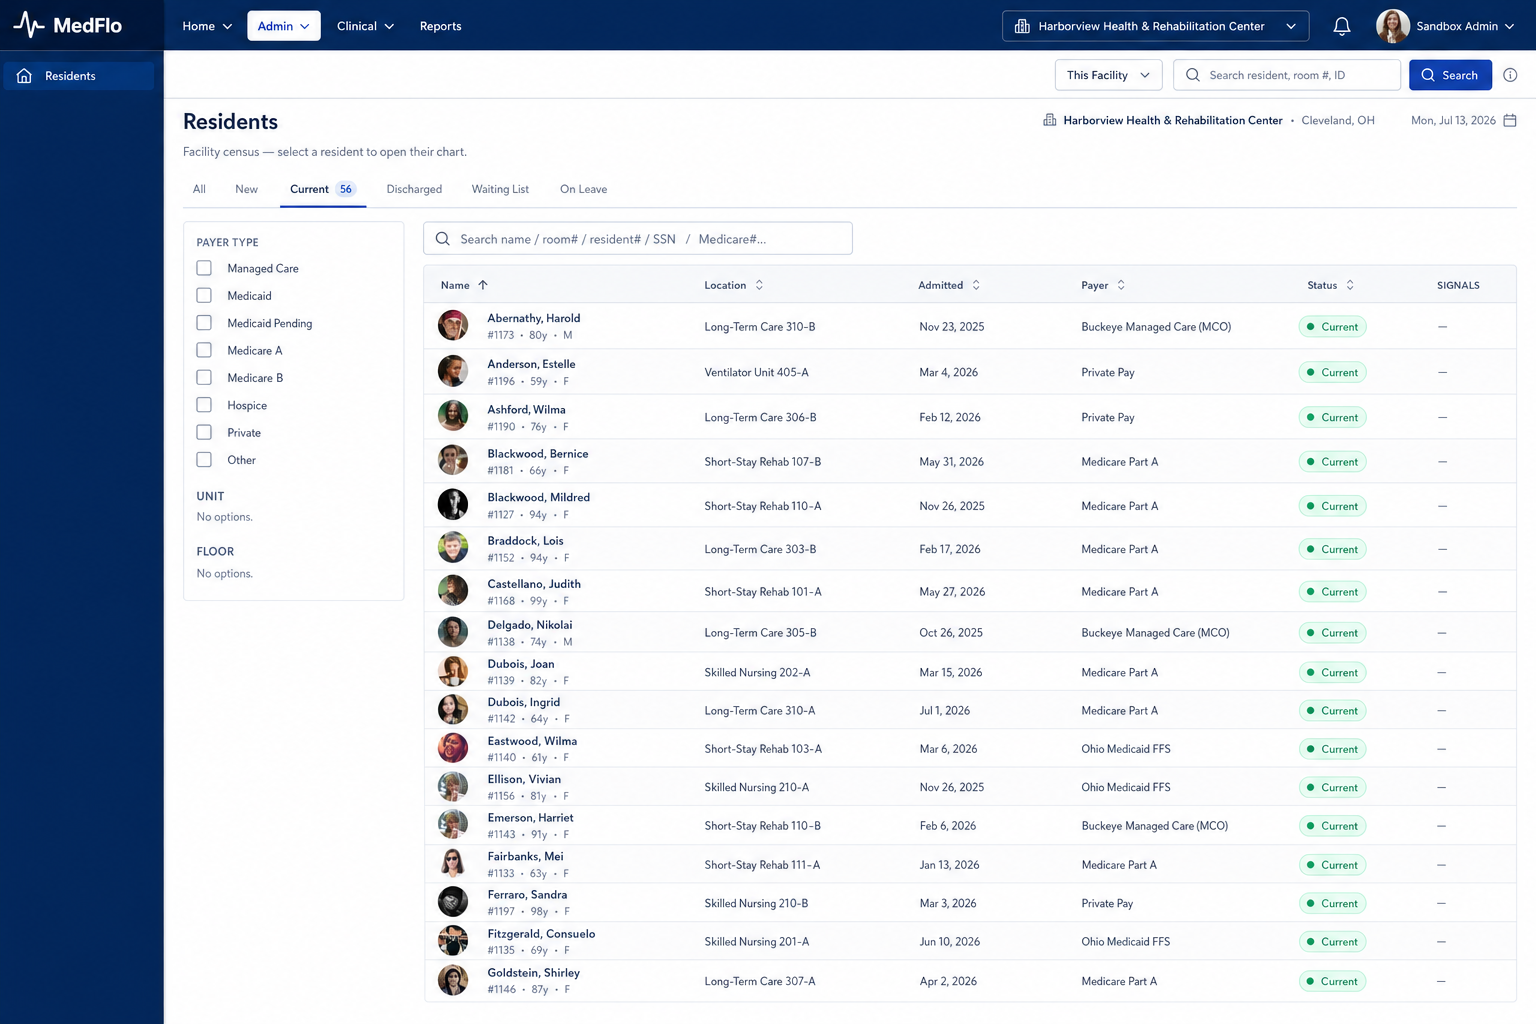Select the Current 56 tab
Image resolution: width=1536 pixels, height=1024 pixels.
[323, 189]
